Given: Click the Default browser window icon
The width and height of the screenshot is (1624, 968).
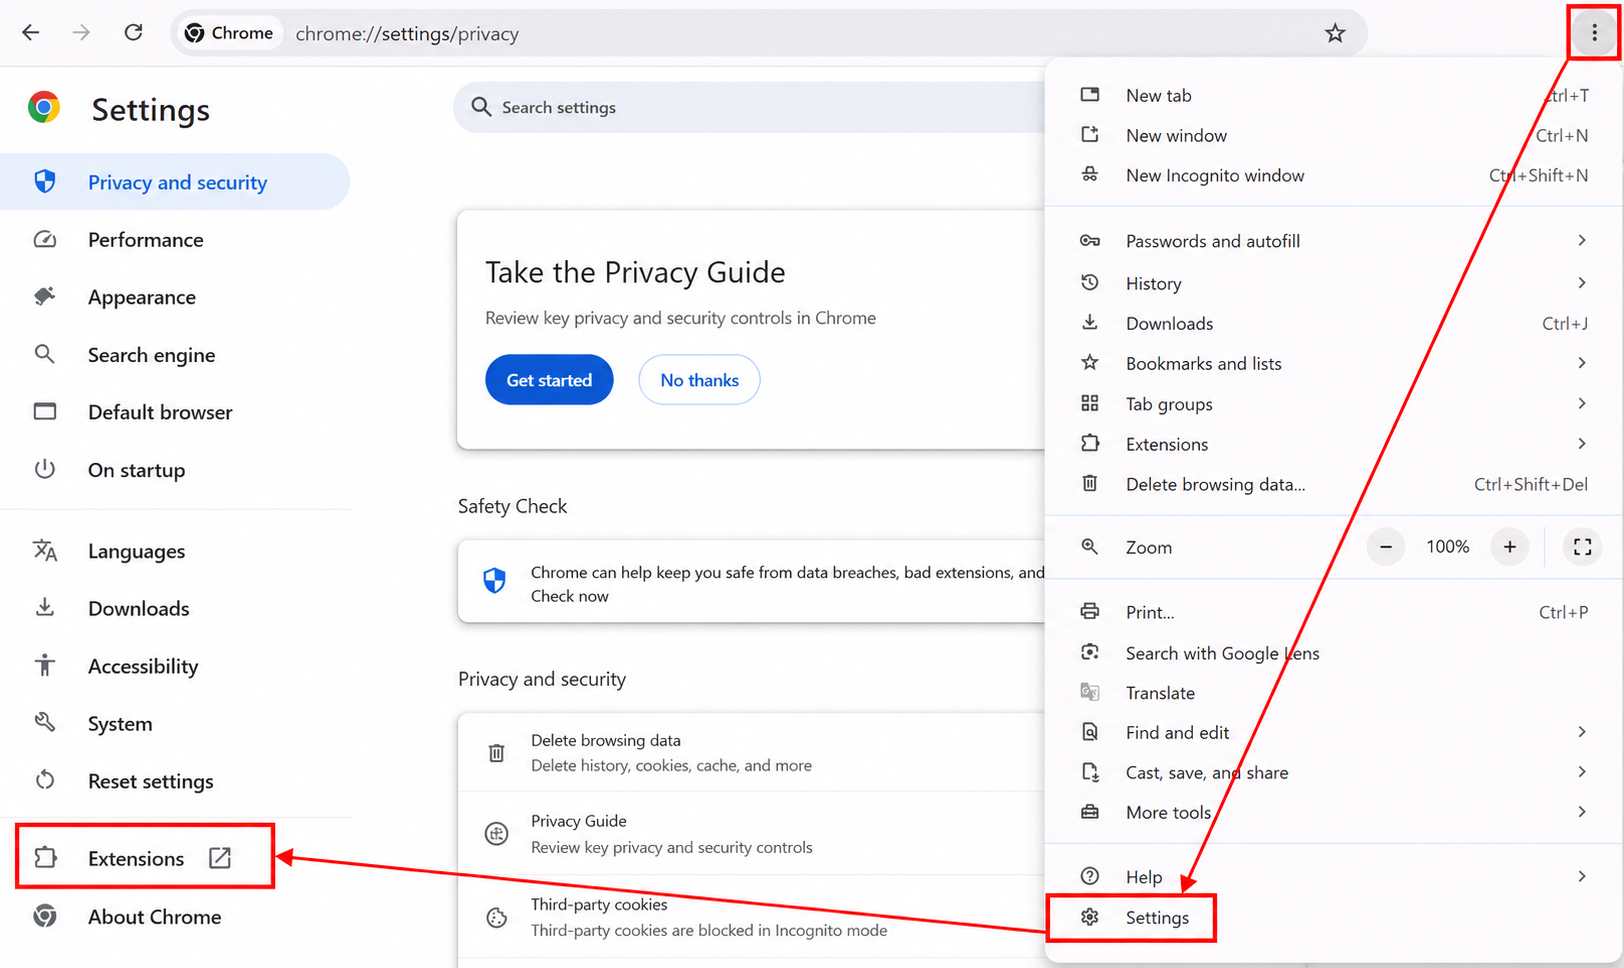Looking at the screenshot, I should (45, 411).
